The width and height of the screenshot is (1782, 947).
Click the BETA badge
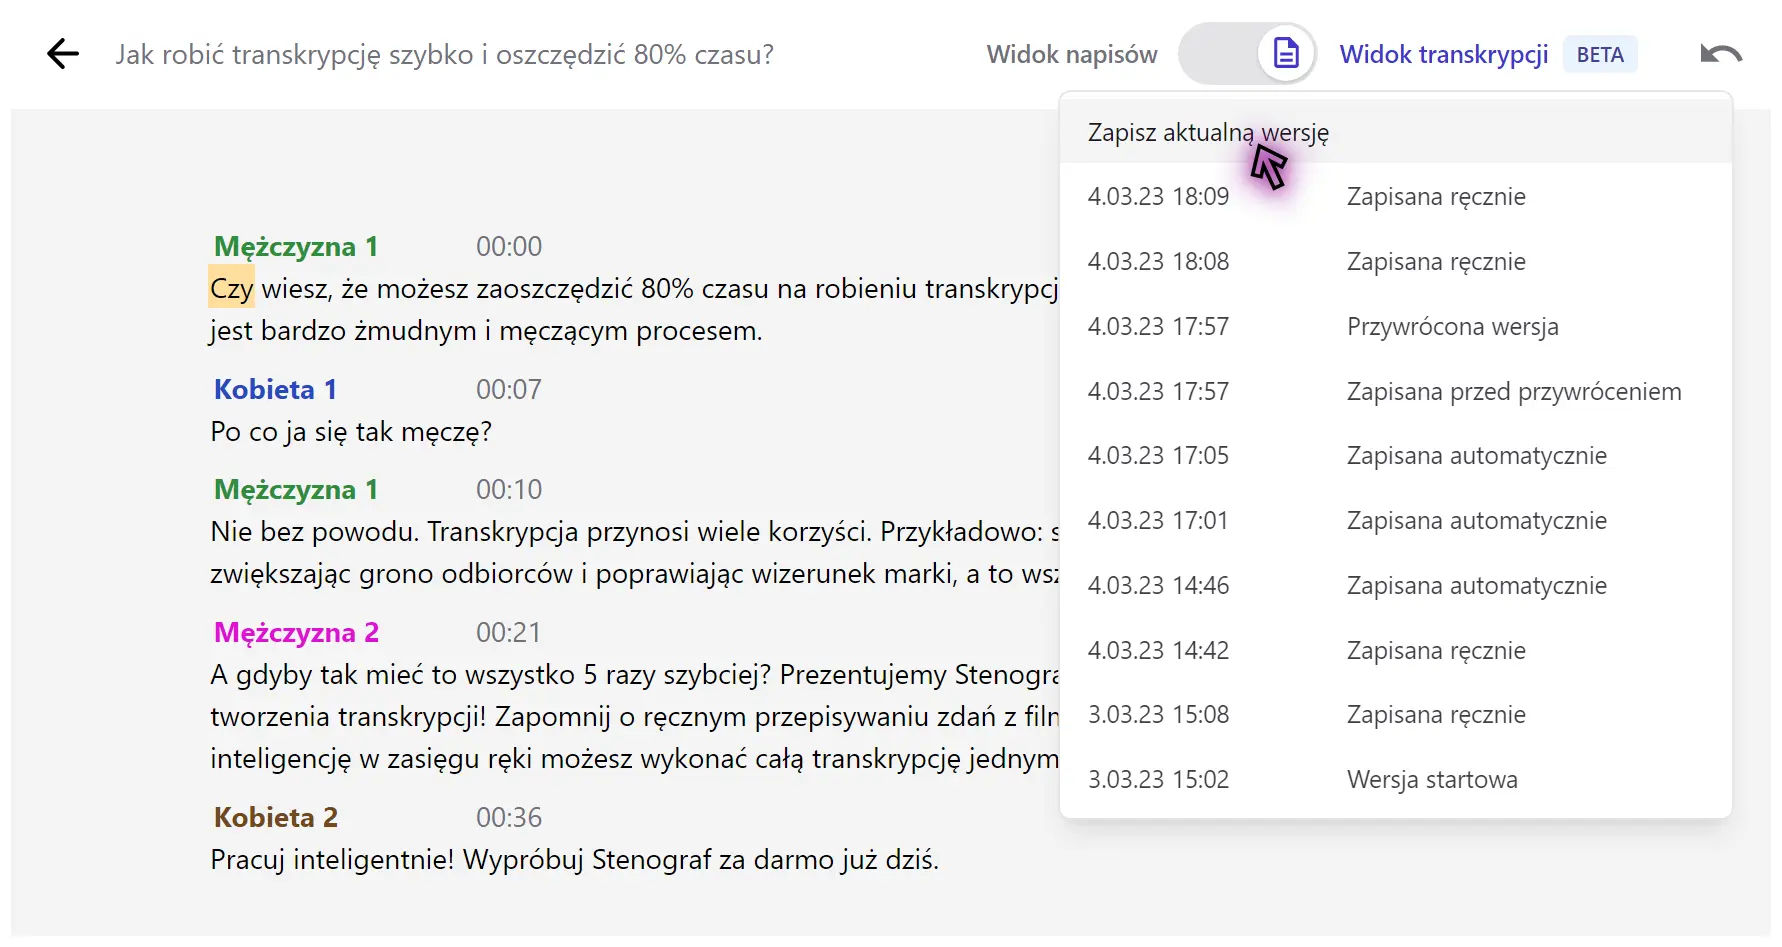click(1600, 55)
